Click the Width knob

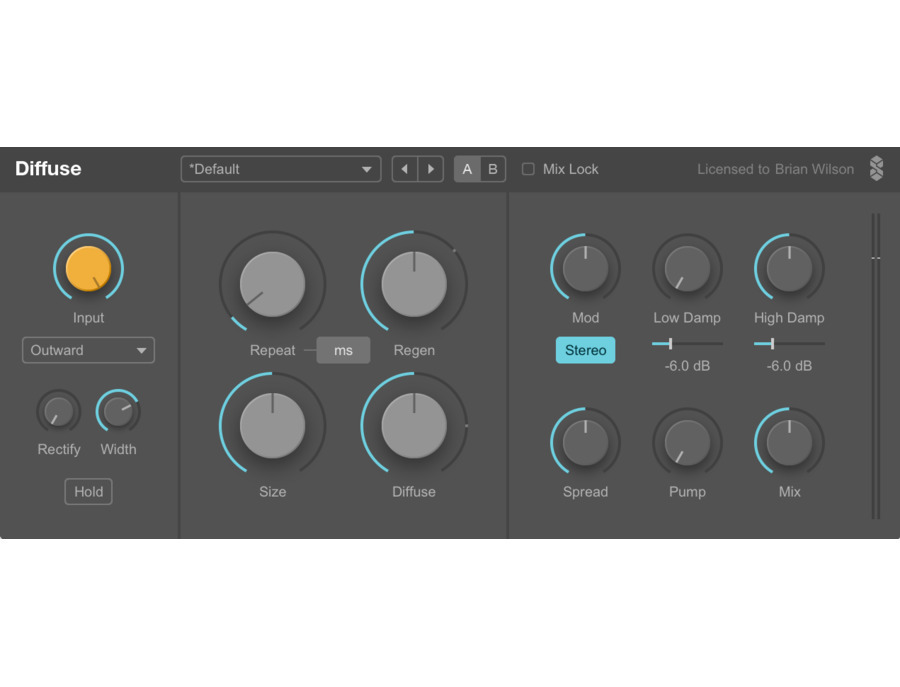click(x=118, y=412)
